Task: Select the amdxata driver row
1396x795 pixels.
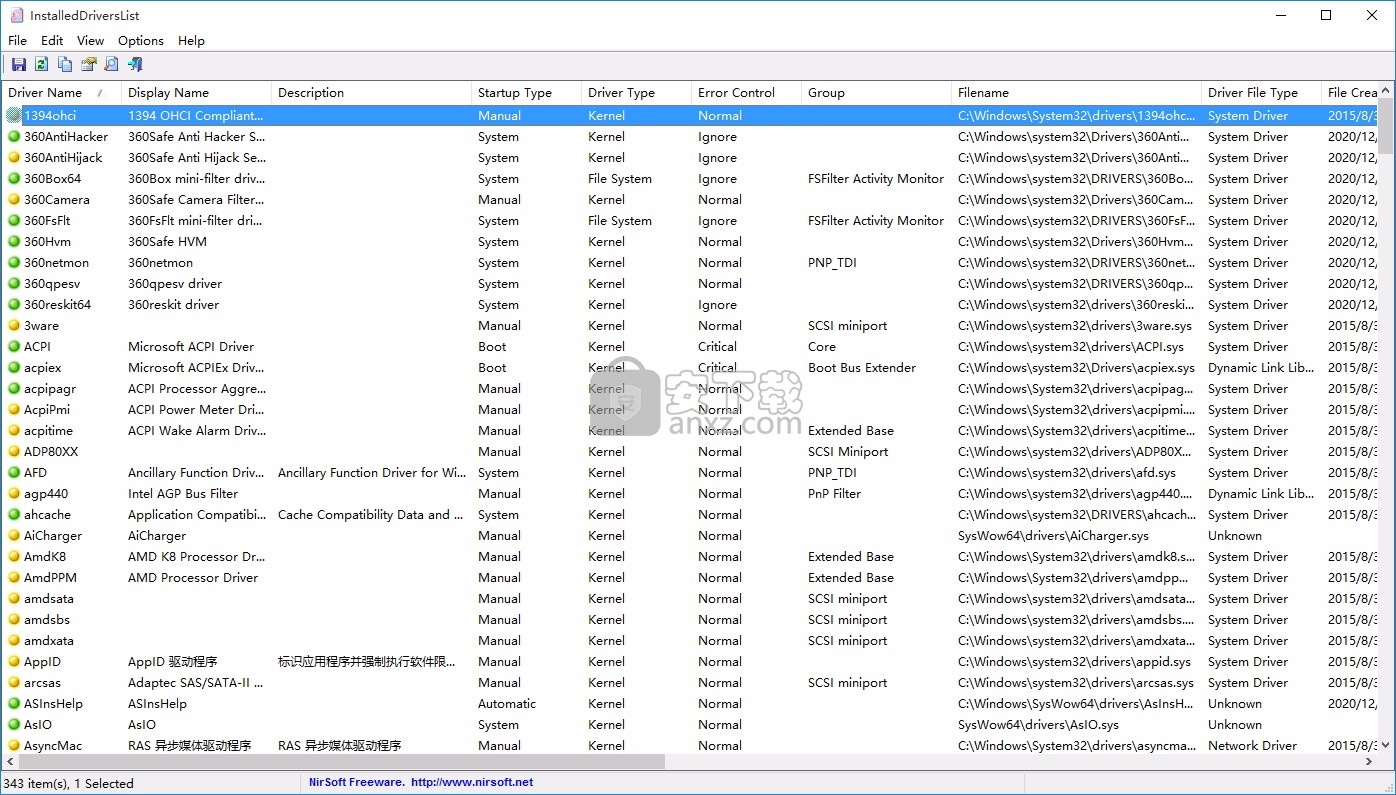Action: pyautogui.click(x=690, y=641)
